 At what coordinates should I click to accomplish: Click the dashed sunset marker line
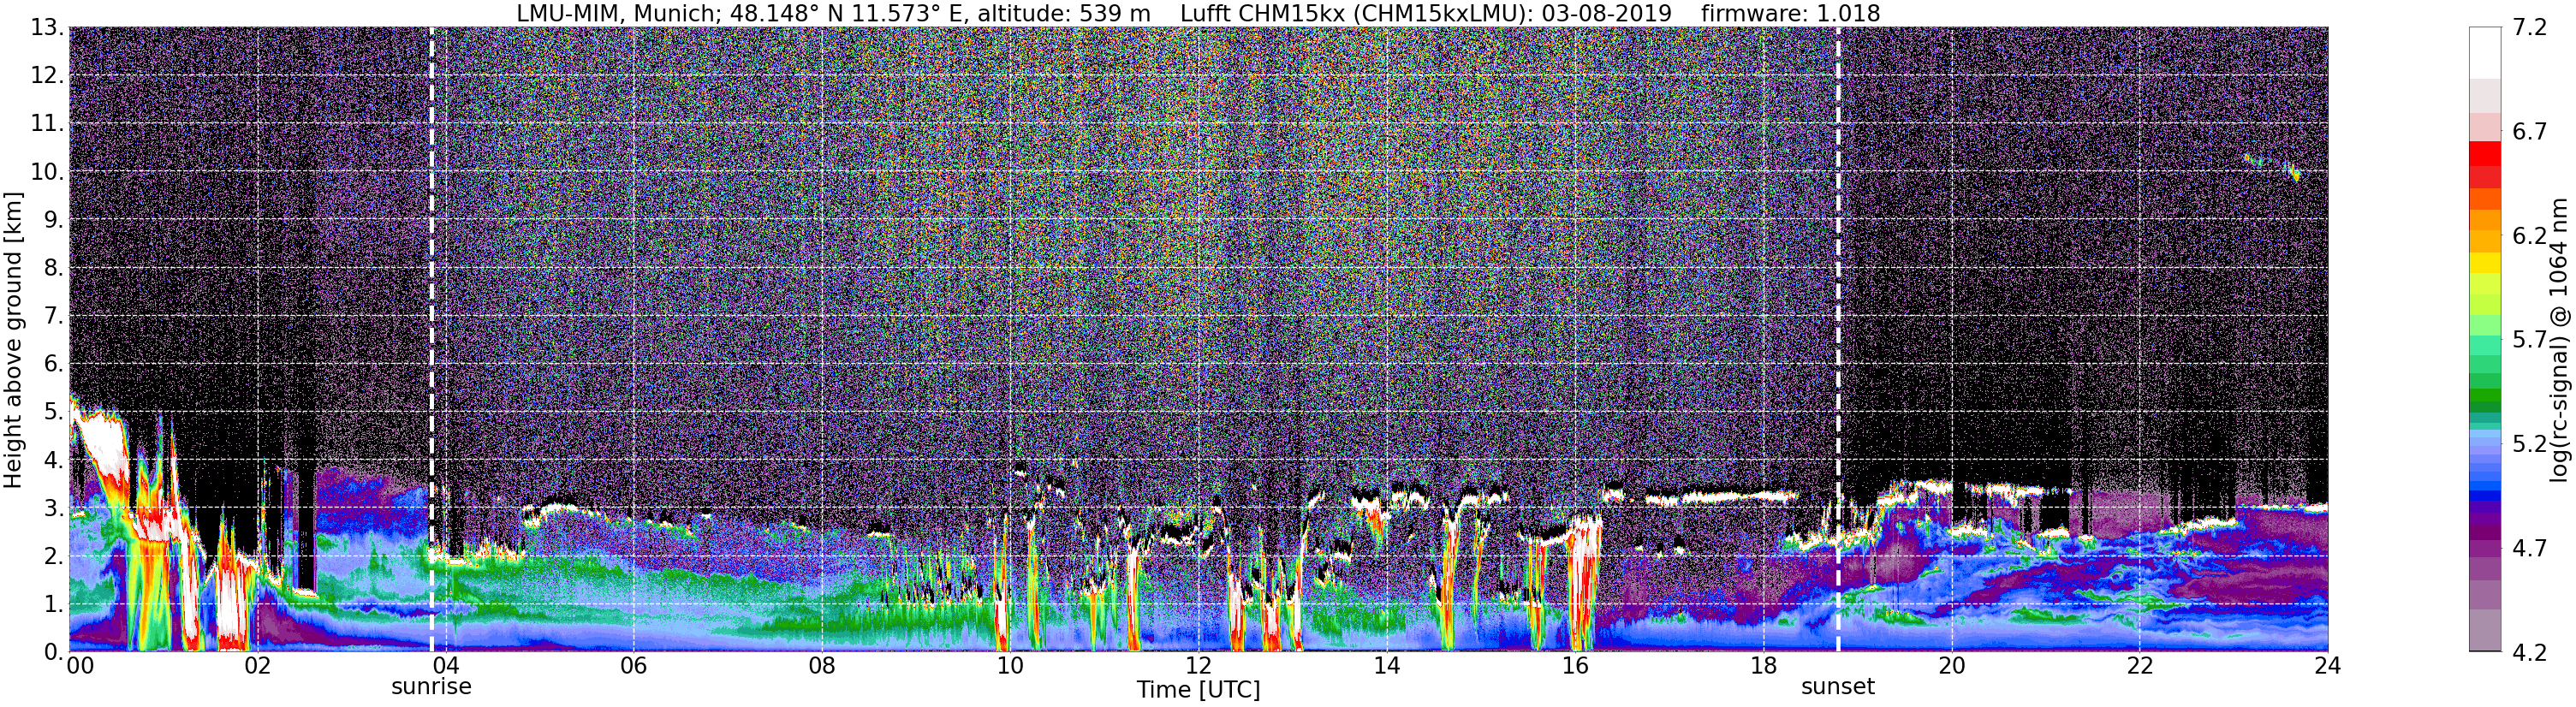[1838, 340]
